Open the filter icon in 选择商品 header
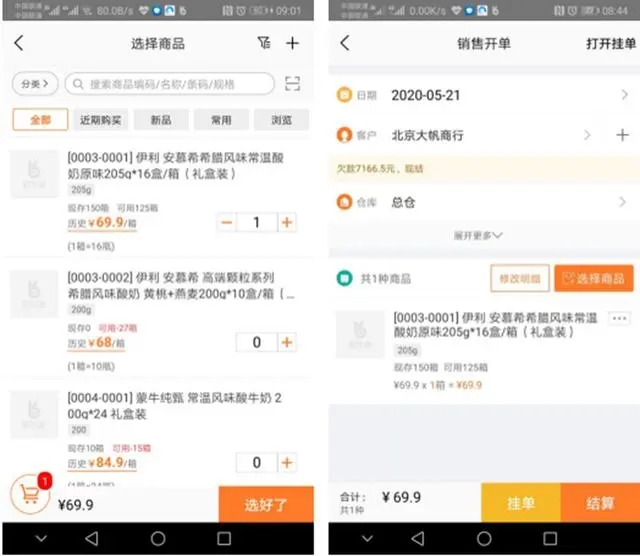The height and width of the screenshot is (556, 640). (264, 43)
